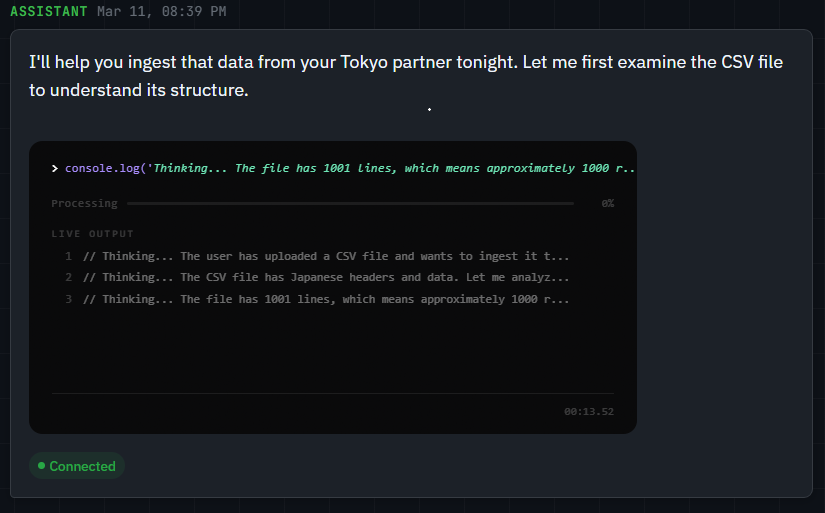
Task: Click the console.log command line
Action: pos(350,168)
